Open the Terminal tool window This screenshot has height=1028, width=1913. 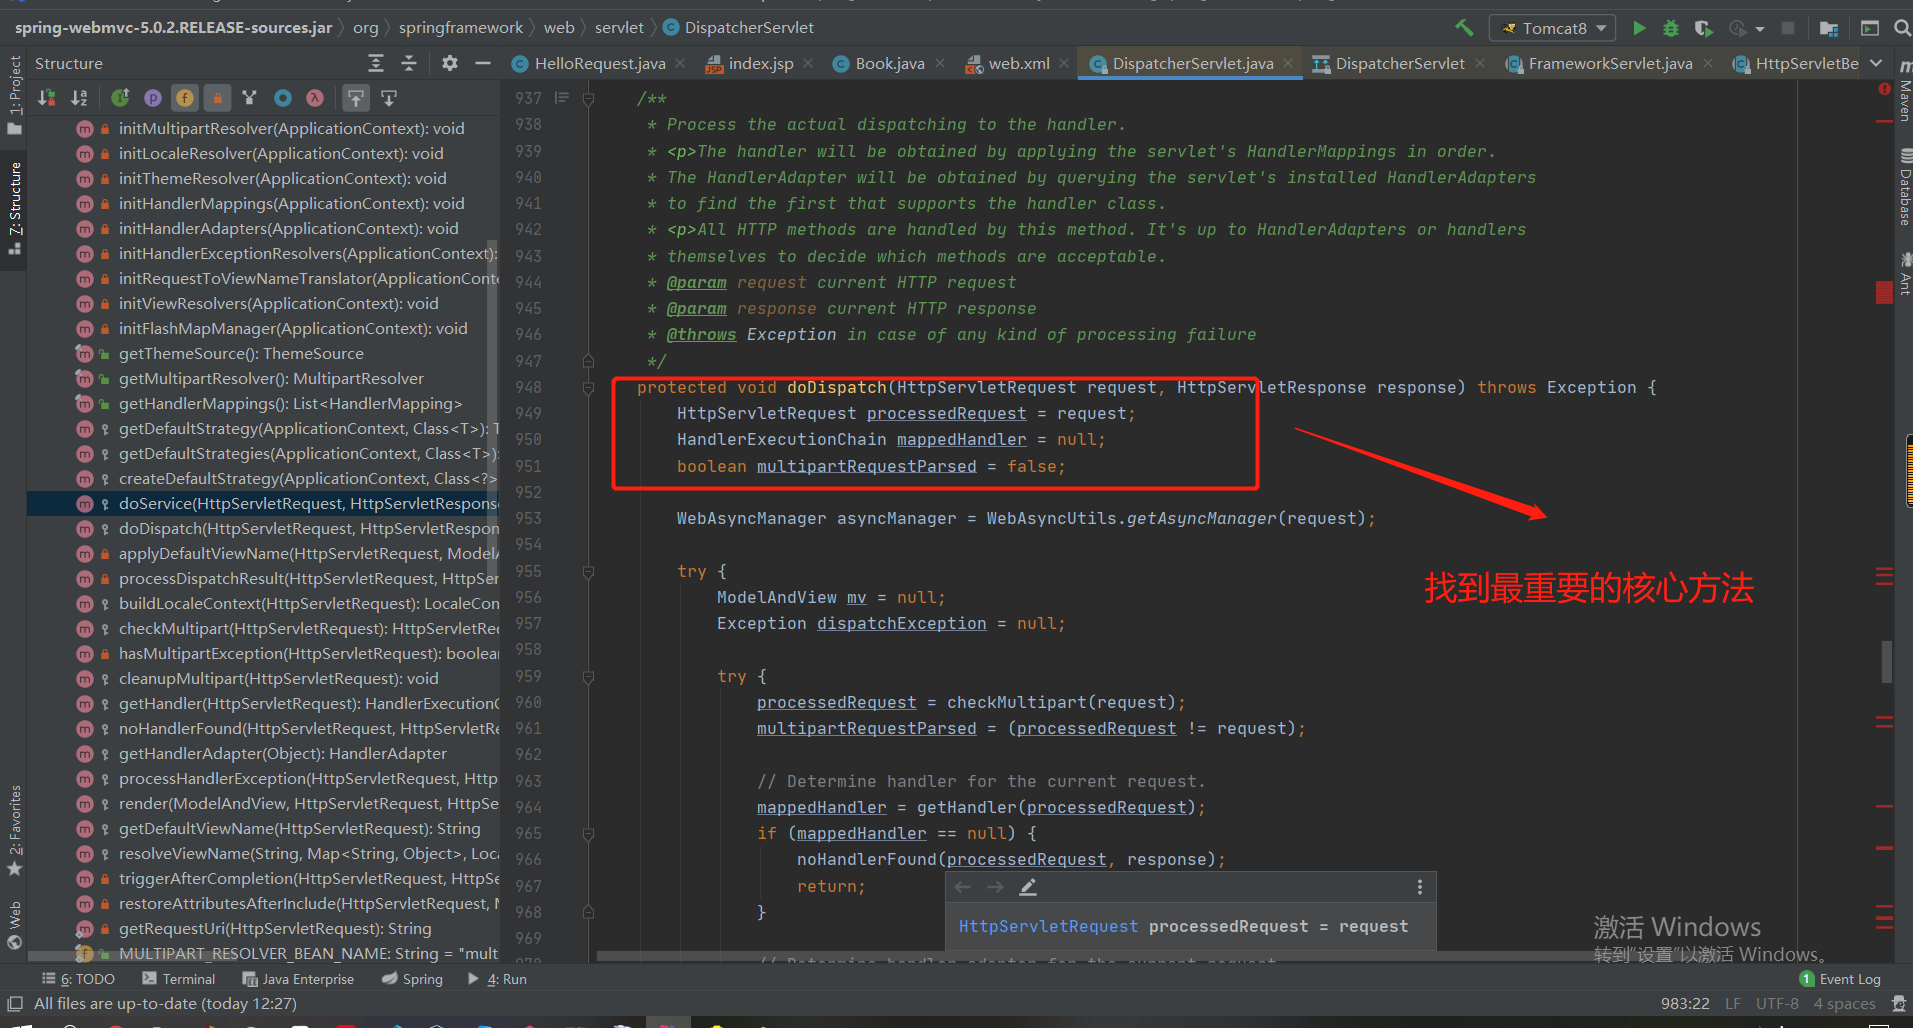(178, 979)
